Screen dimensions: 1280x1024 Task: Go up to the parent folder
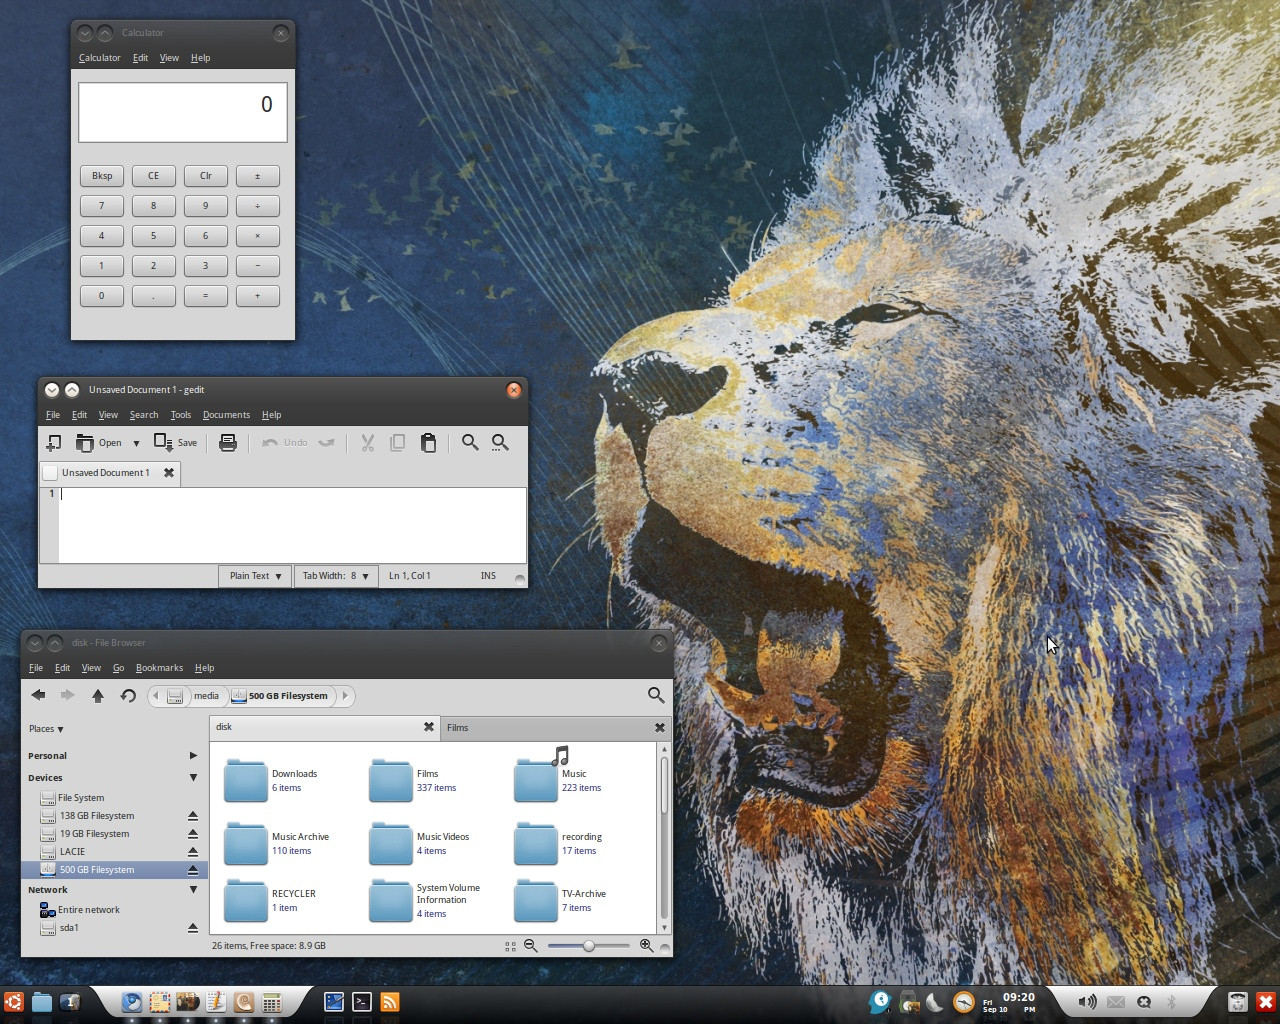coord(98,696)
